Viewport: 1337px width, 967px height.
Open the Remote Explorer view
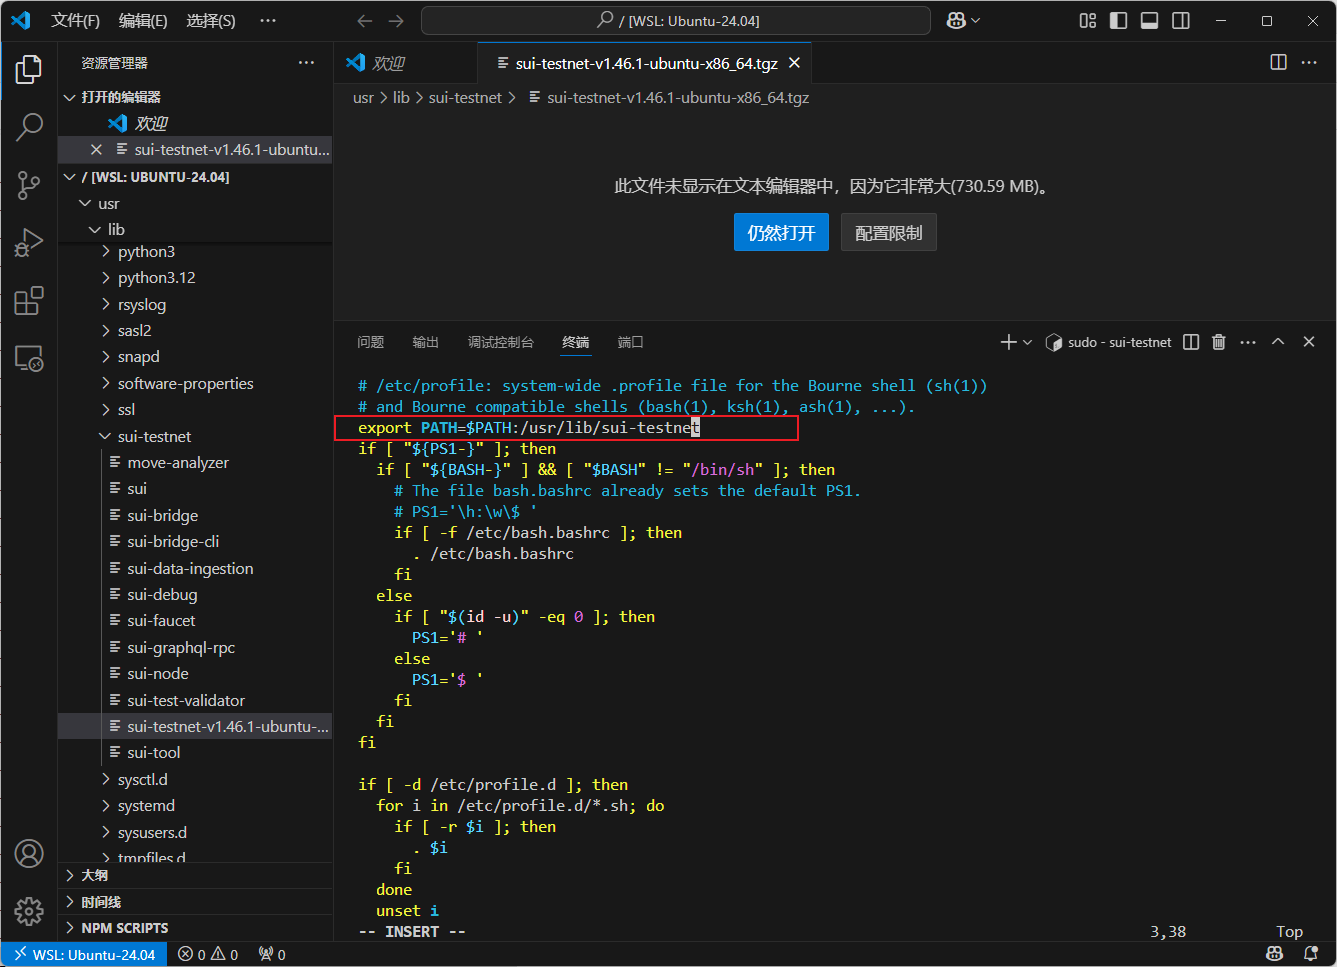click(x=29, y=359)
